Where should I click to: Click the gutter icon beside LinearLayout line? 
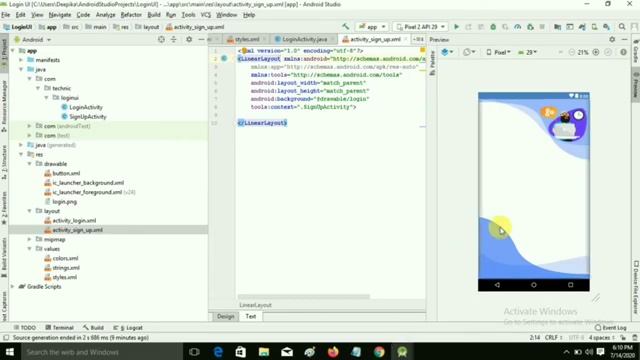point(224,59)
